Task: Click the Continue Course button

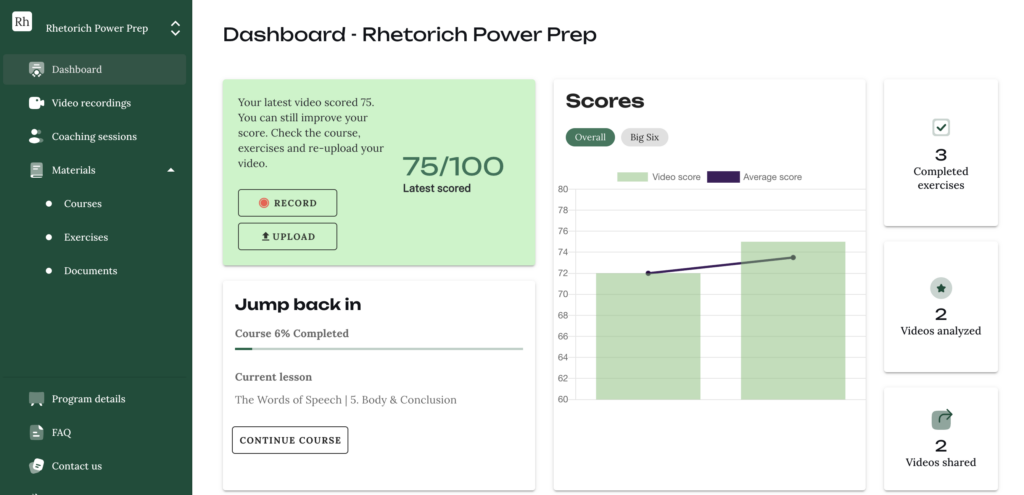Action: pyautogui.click(x=290, y=440)
